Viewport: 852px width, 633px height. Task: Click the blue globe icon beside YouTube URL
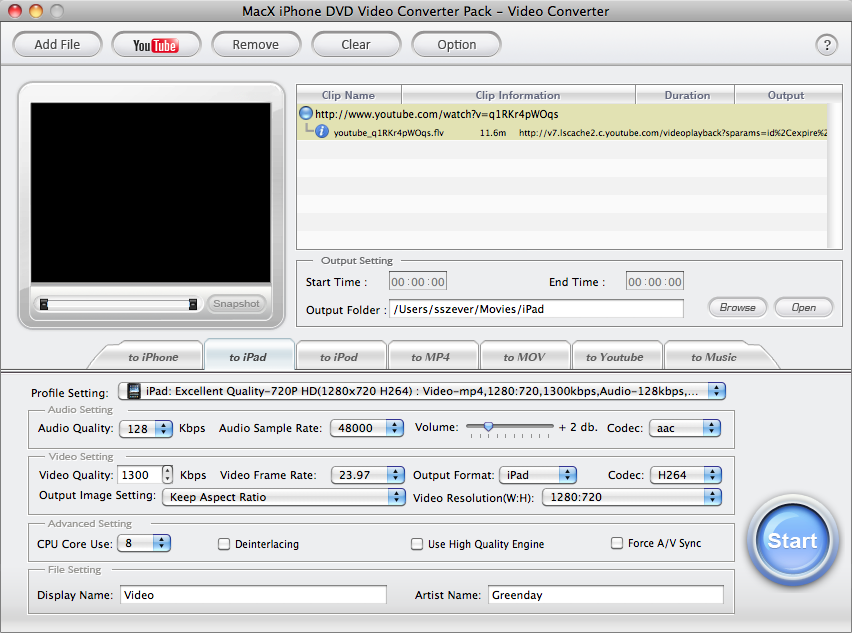[306, 114]
